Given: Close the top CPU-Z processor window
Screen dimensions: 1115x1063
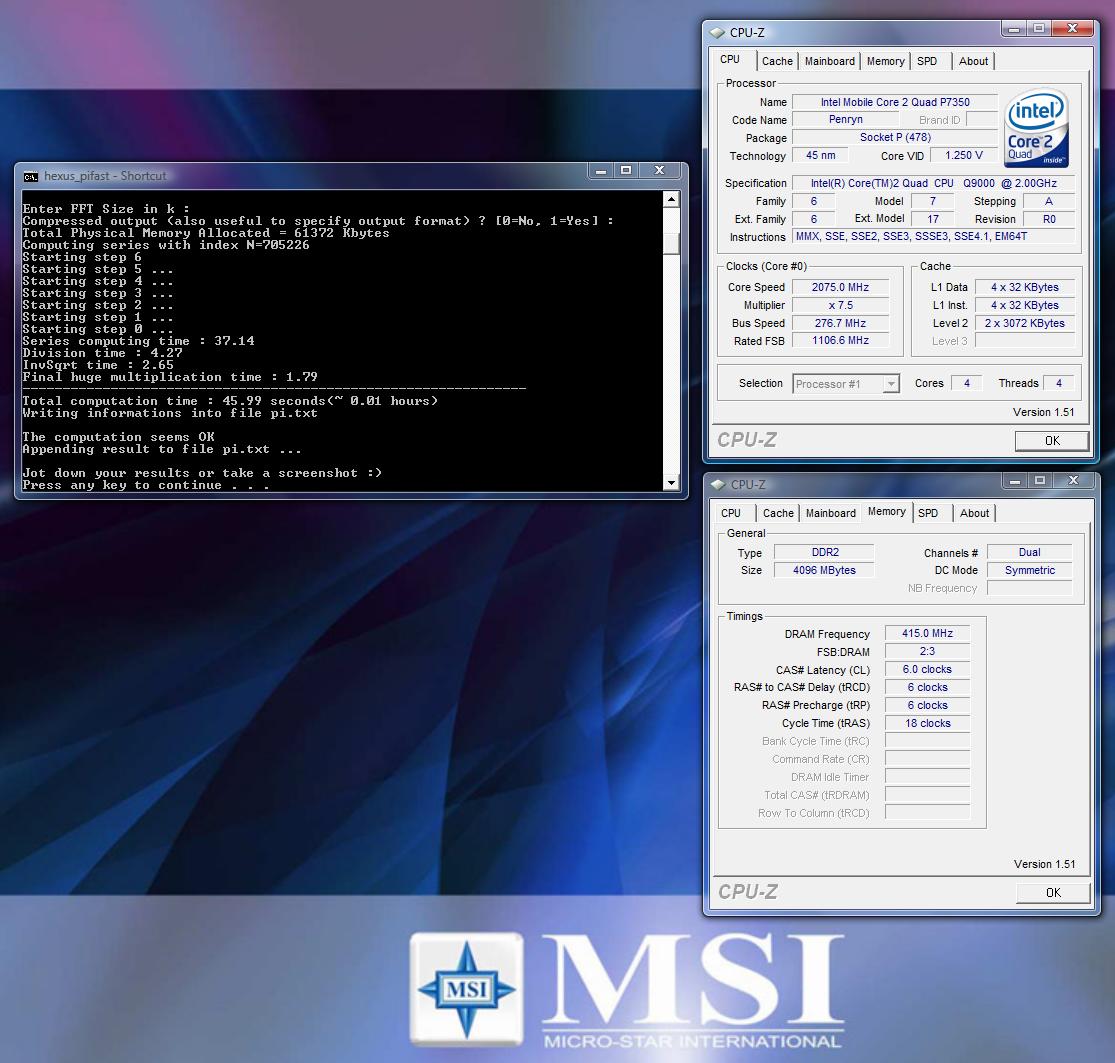Looking at the screenshot, I should point(1073,29).
